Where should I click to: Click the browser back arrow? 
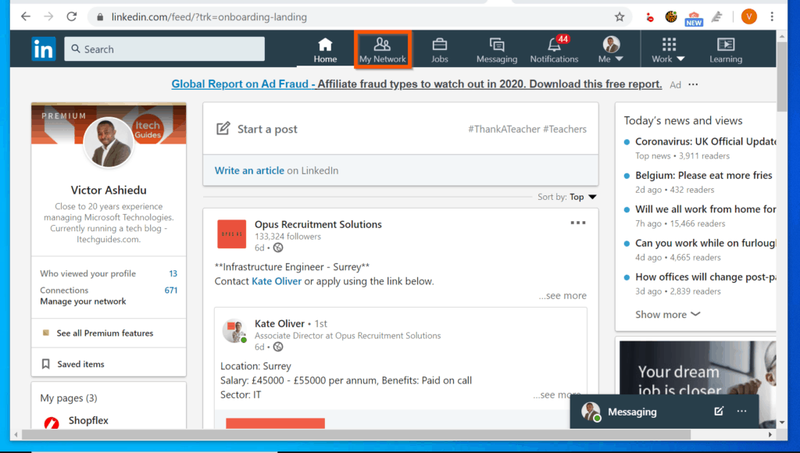(26, 17)
